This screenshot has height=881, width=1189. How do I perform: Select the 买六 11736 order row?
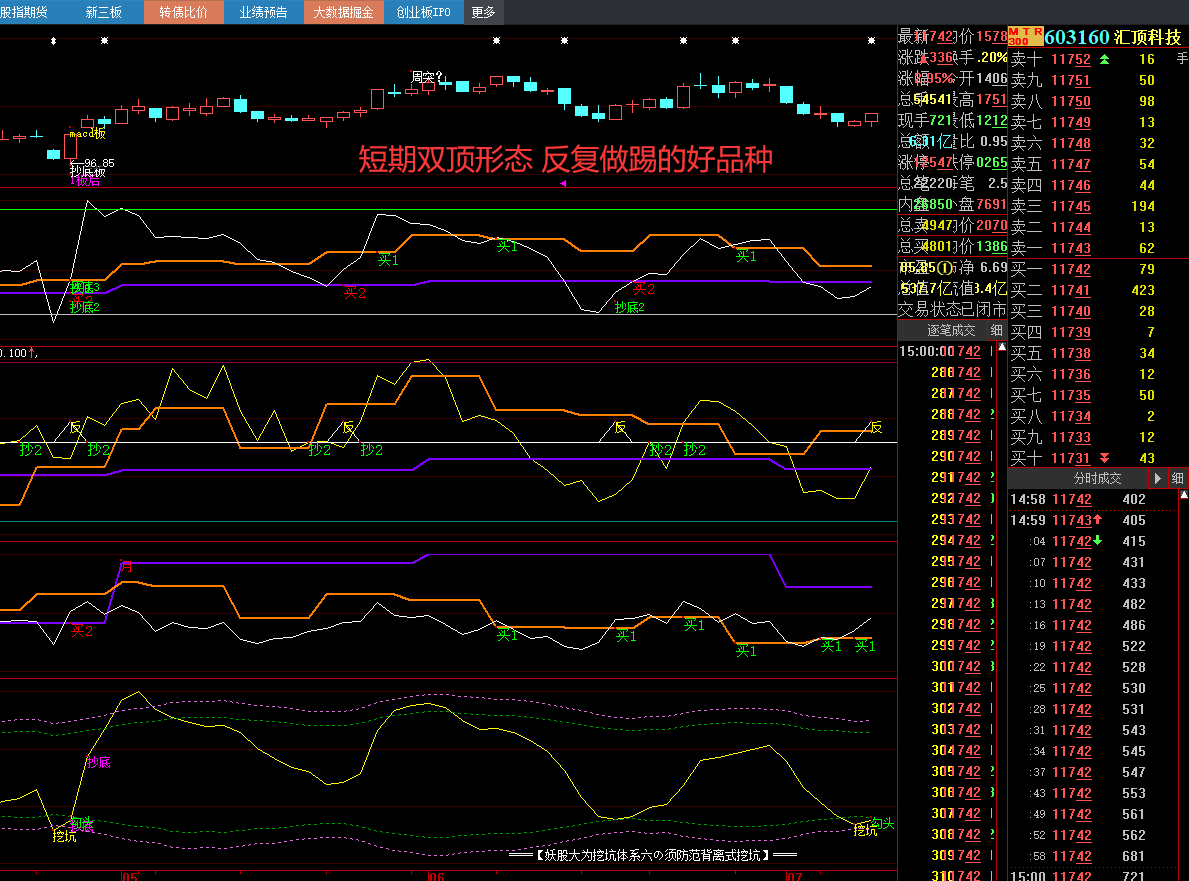1098,375
